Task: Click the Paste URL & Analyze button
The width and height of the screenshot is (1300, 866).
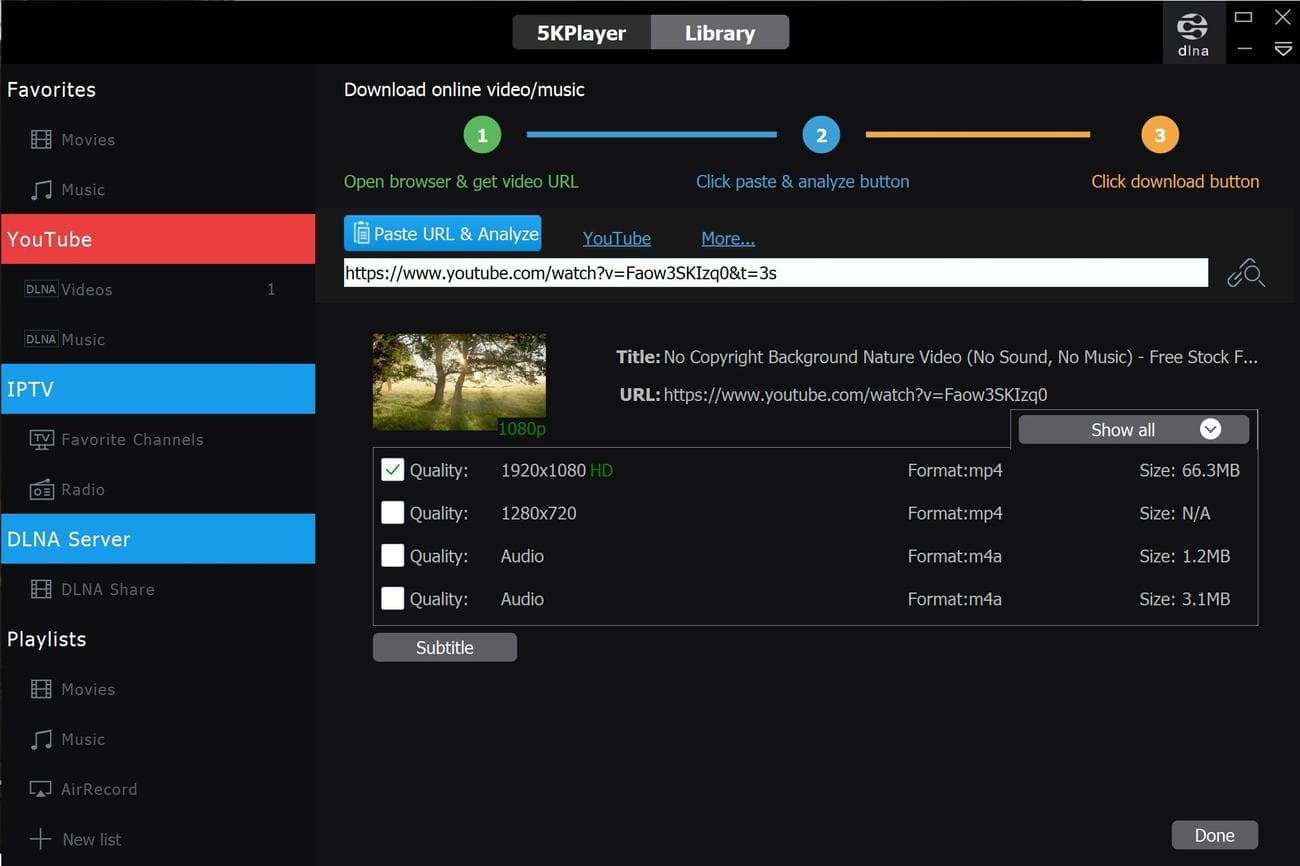Action: tap(443, 234)
